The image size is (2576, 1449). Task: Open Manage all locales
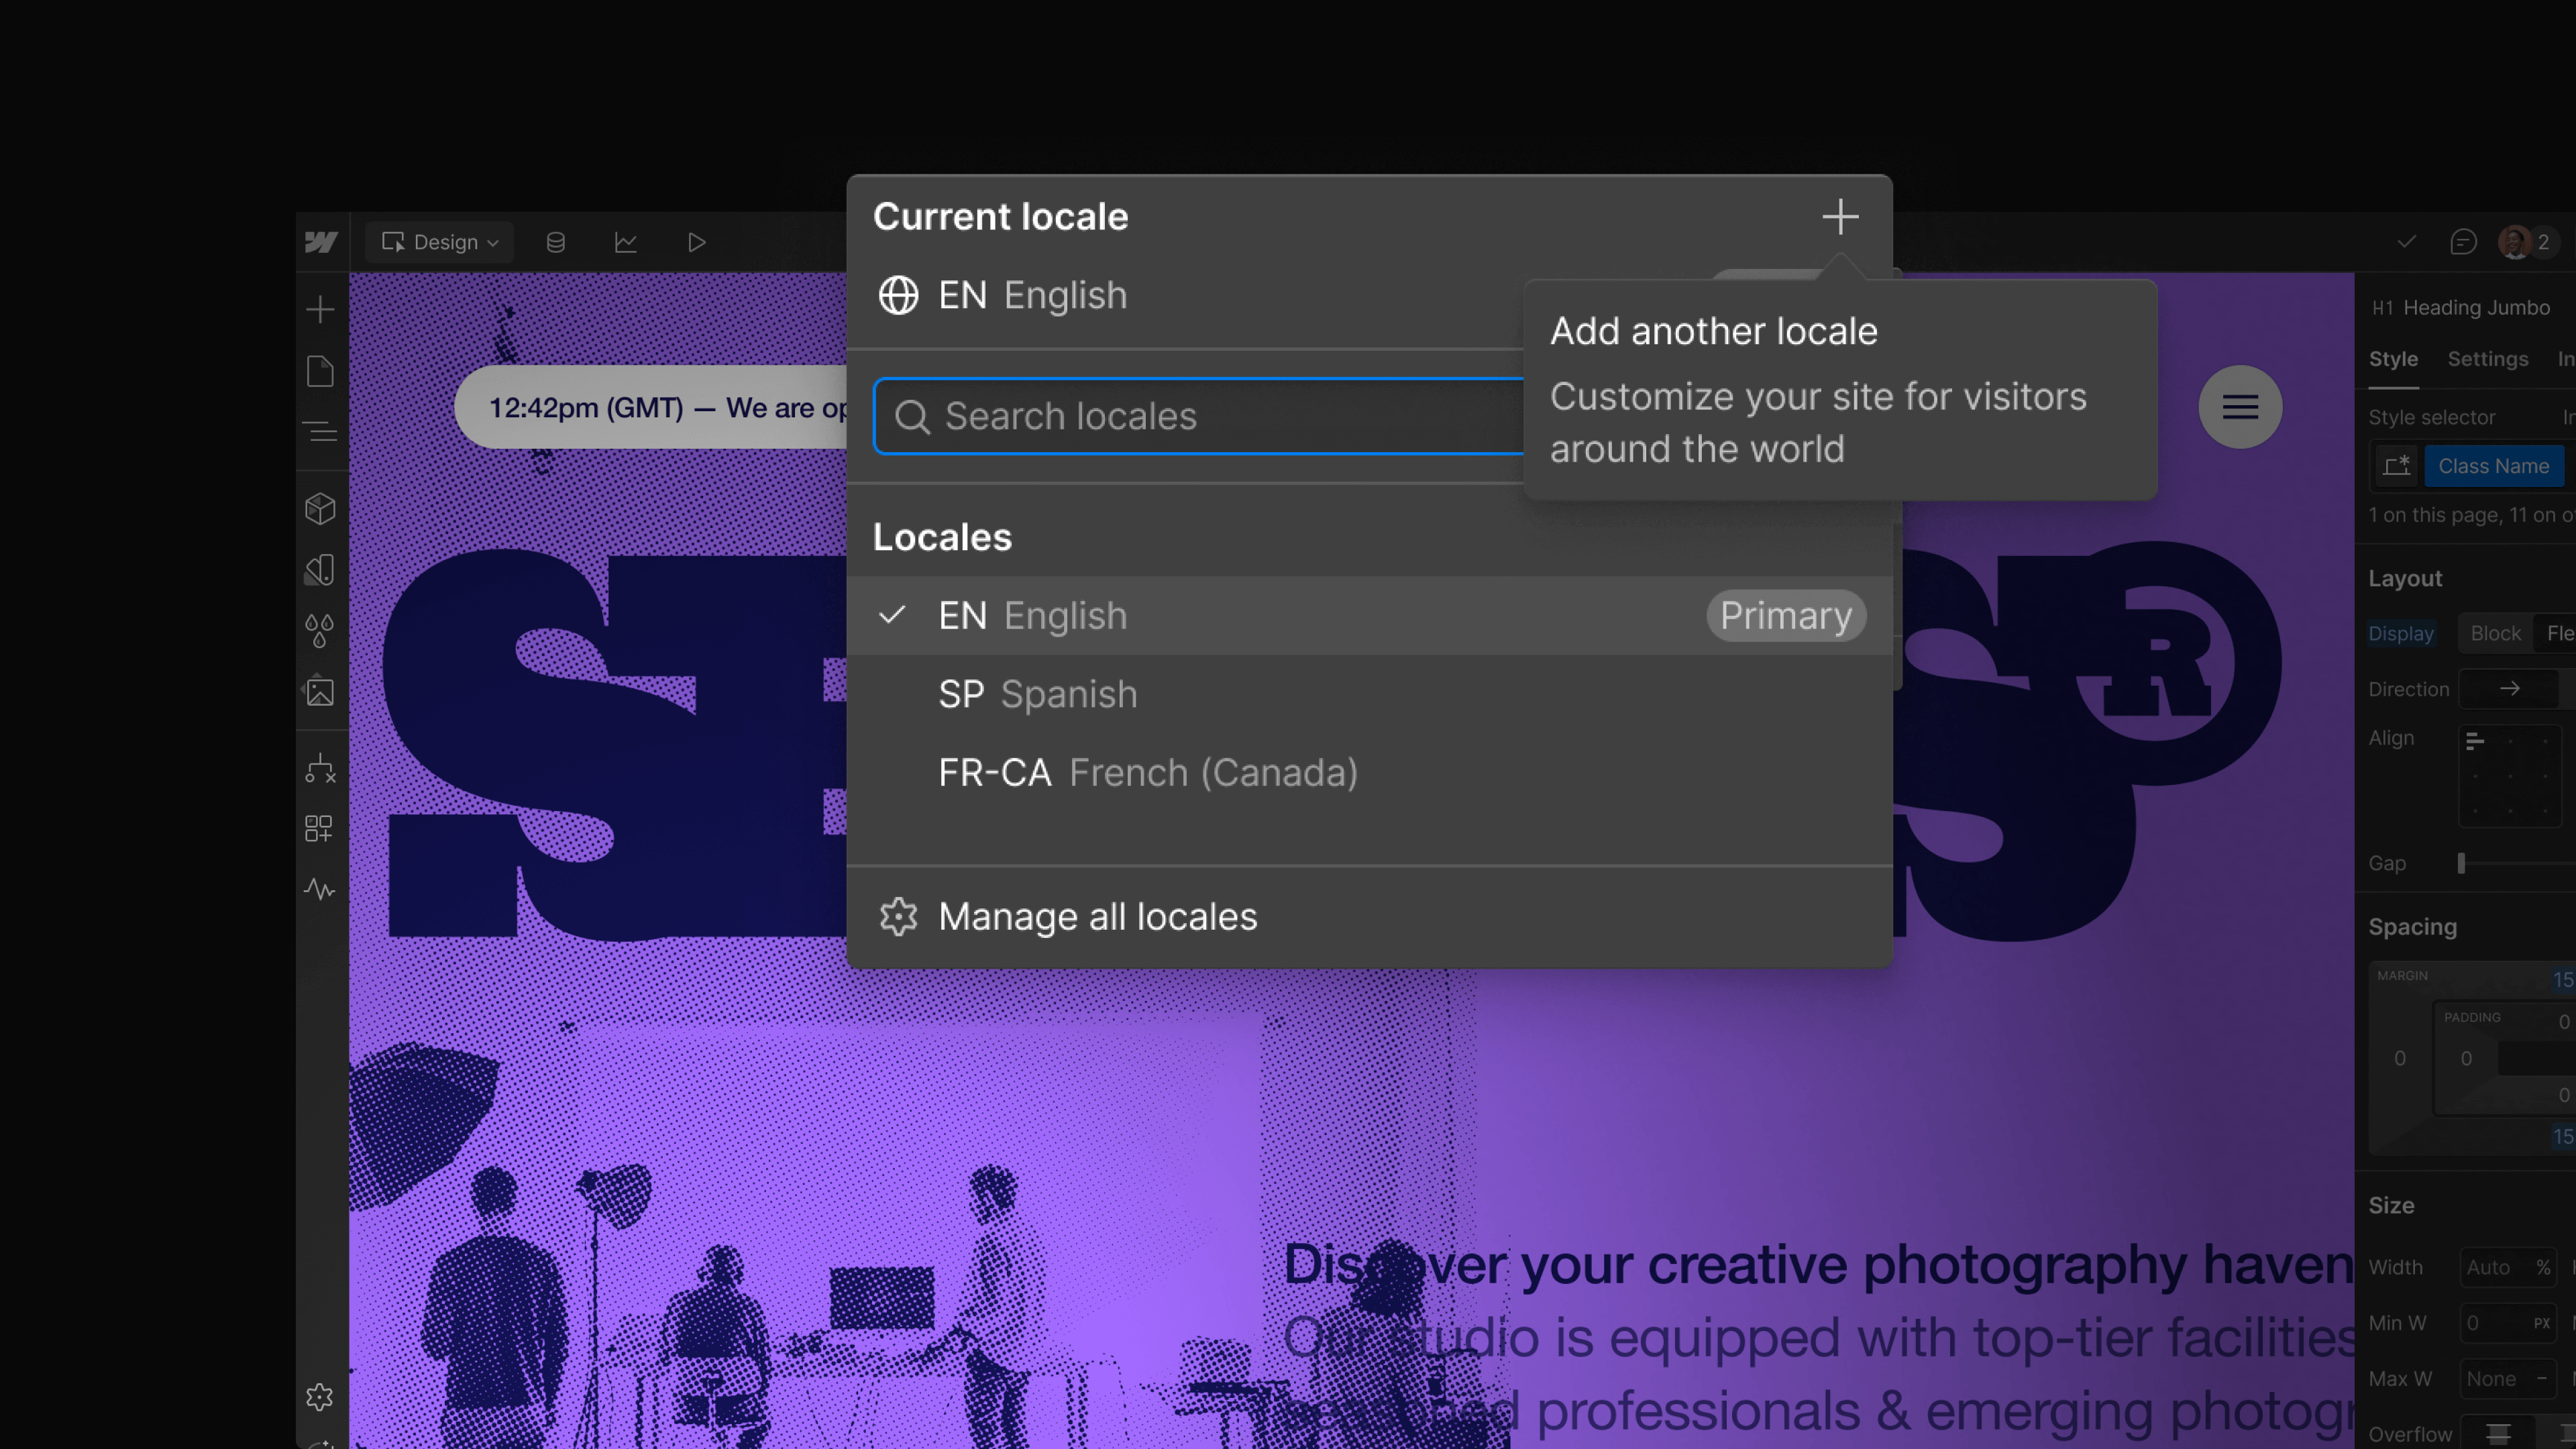tap(1097, 916)
